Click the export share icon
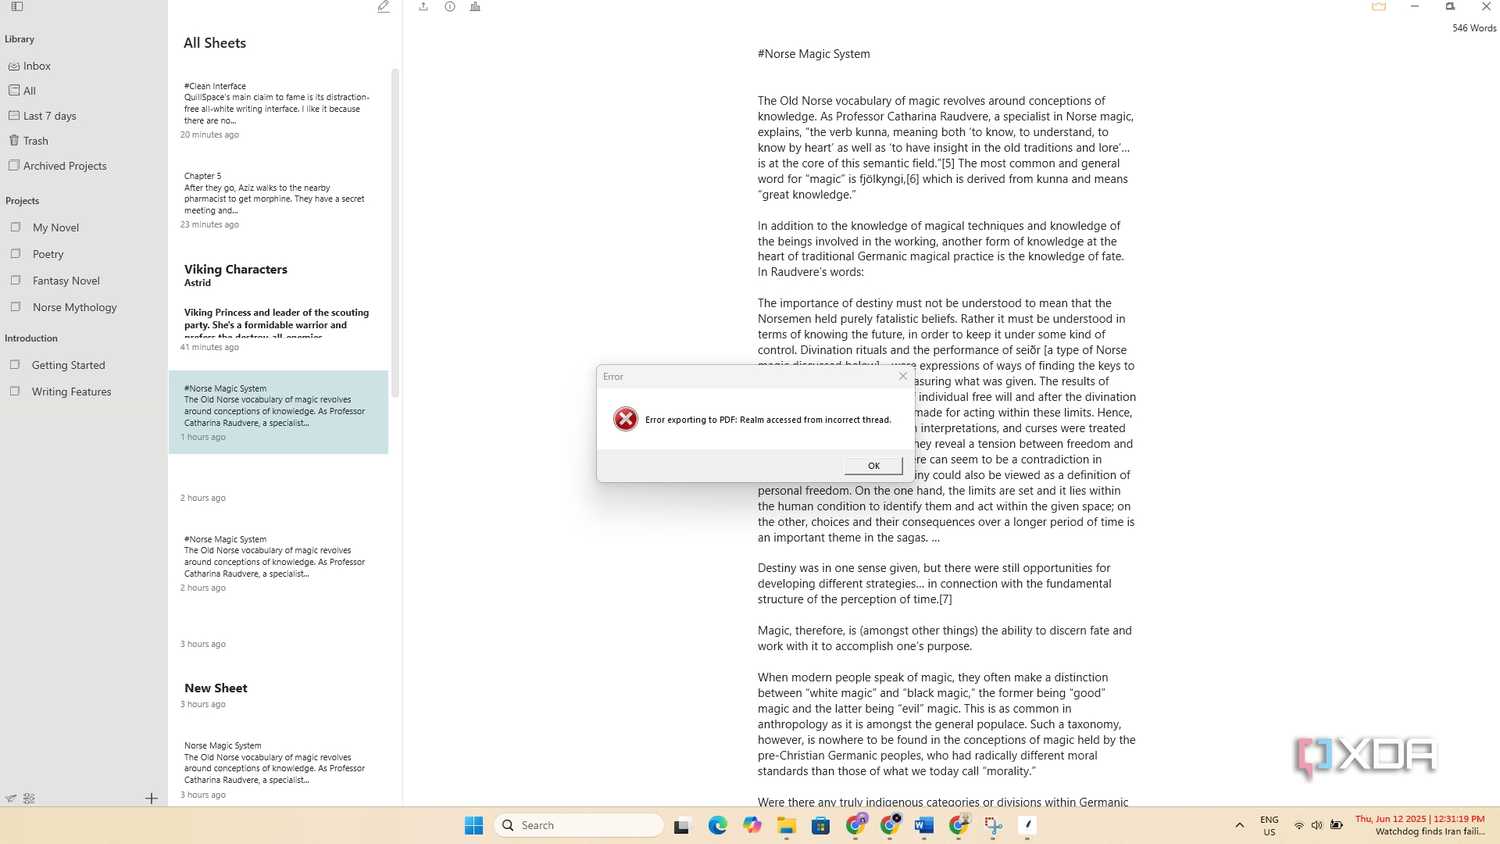 coord(423,6)
